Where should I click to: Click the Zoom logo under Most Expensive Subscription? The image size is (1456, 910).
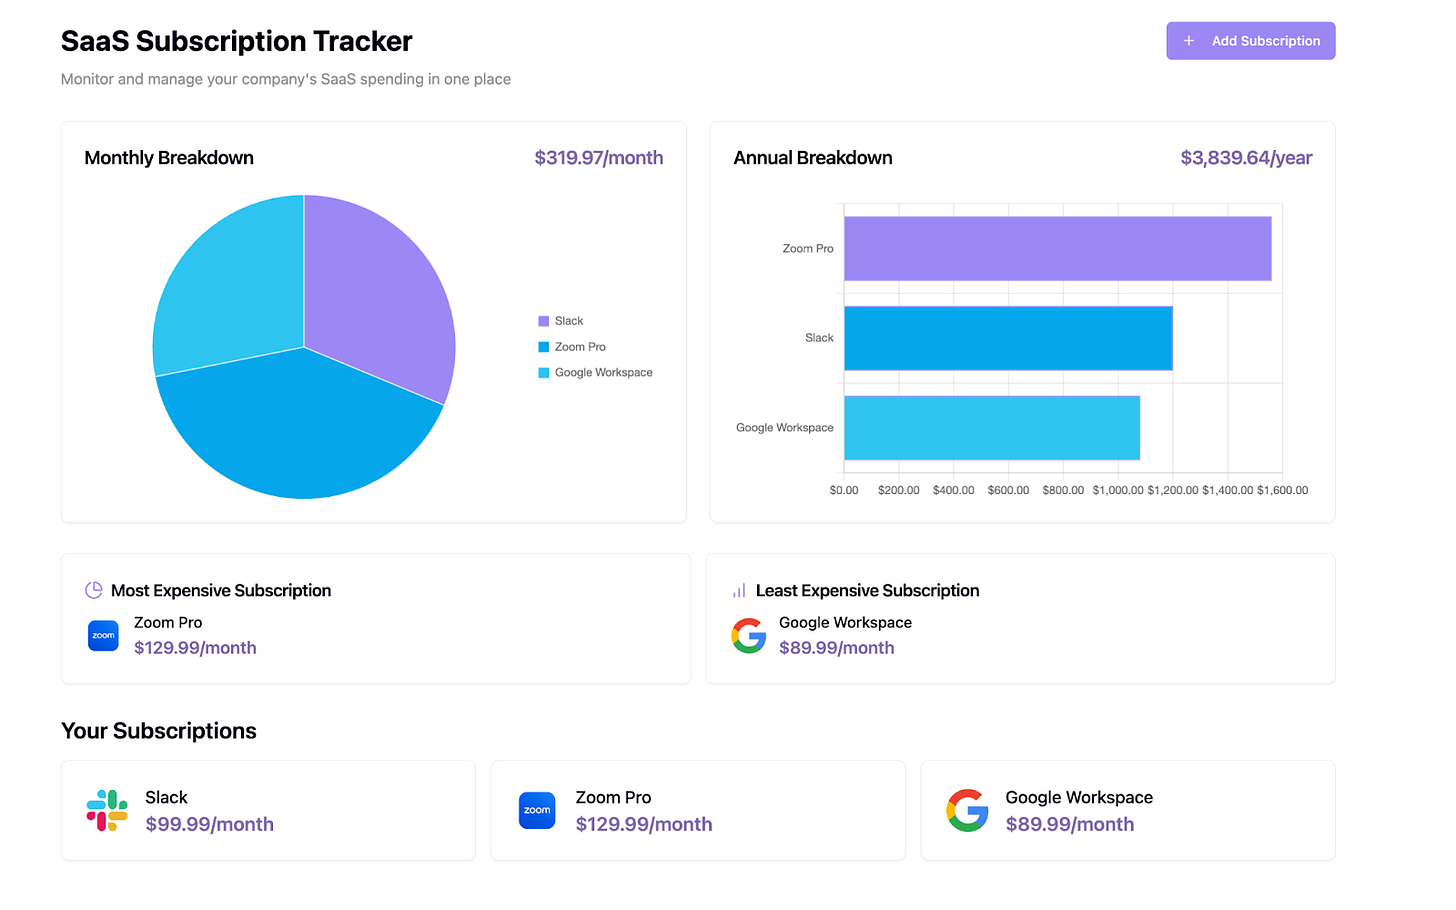click(x=103, y=636)
